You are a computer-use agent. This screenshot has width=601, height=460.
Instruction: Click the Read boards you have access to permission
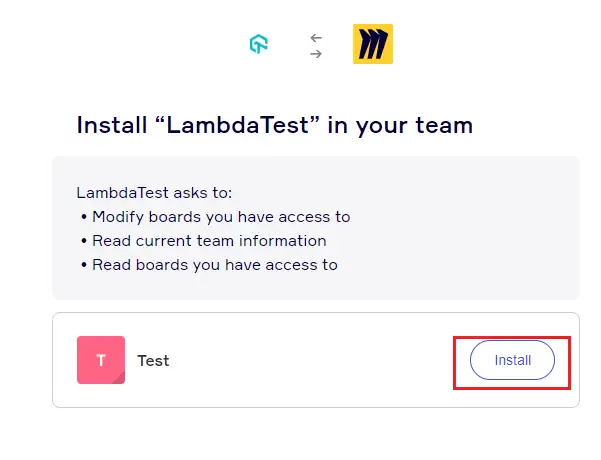[215, 265]
